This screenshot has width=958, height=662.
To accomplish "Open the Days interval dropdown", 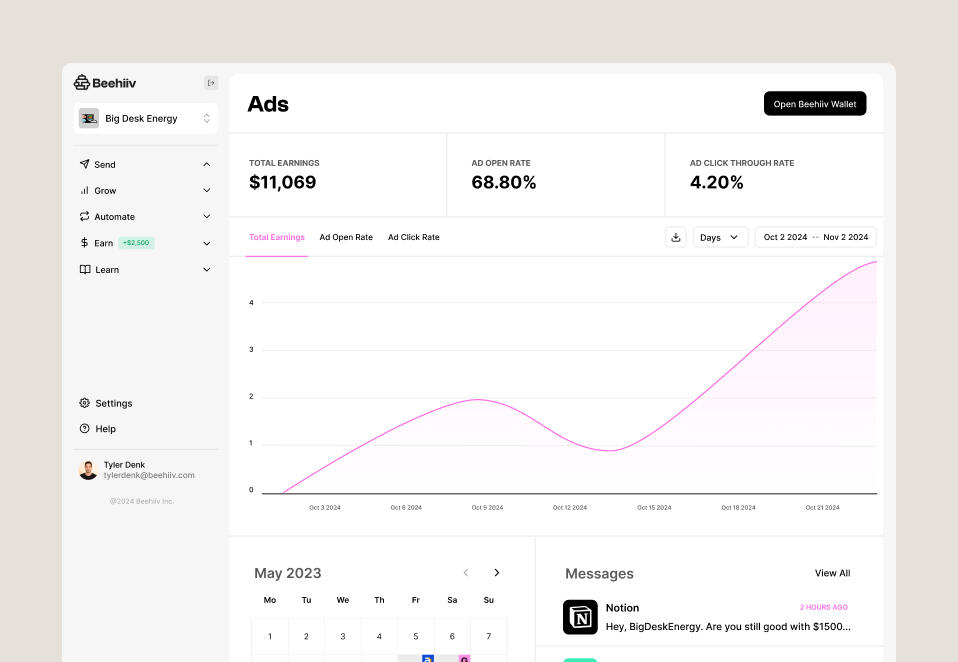I will (x=720, y=237).
